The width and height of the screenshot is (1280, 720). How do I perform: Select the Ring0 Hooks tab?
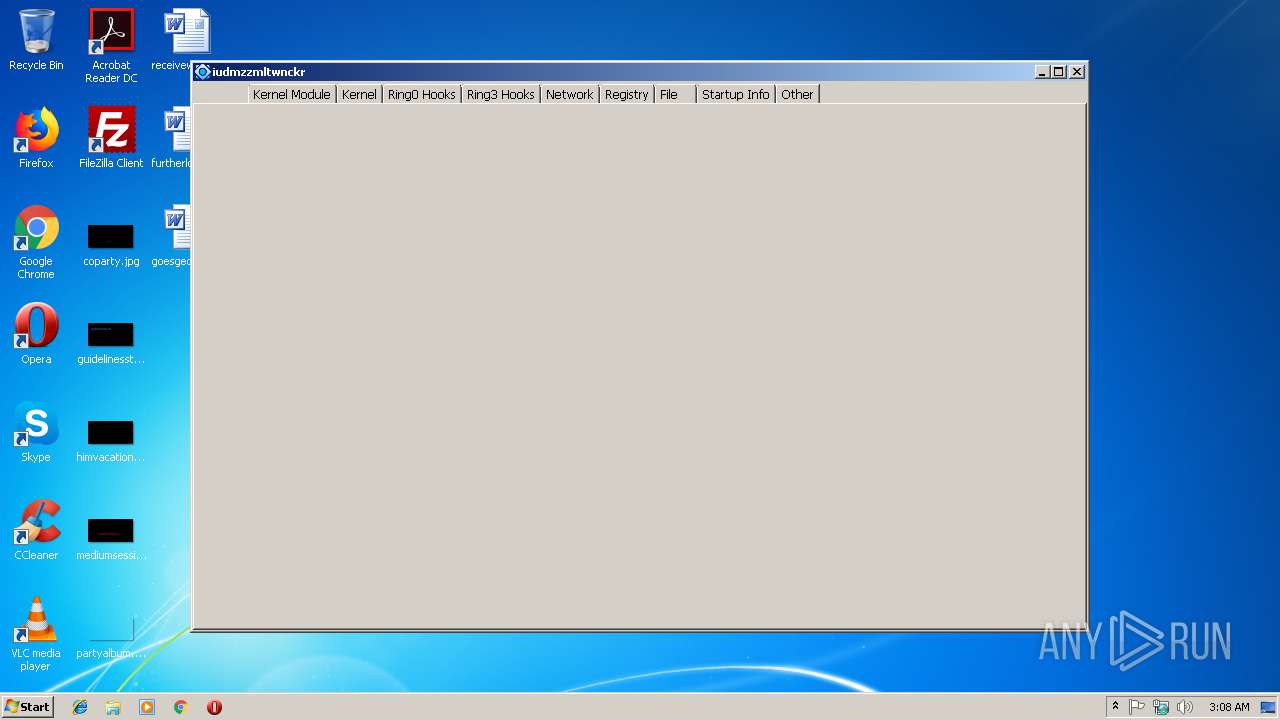click(x=421, y=94)
